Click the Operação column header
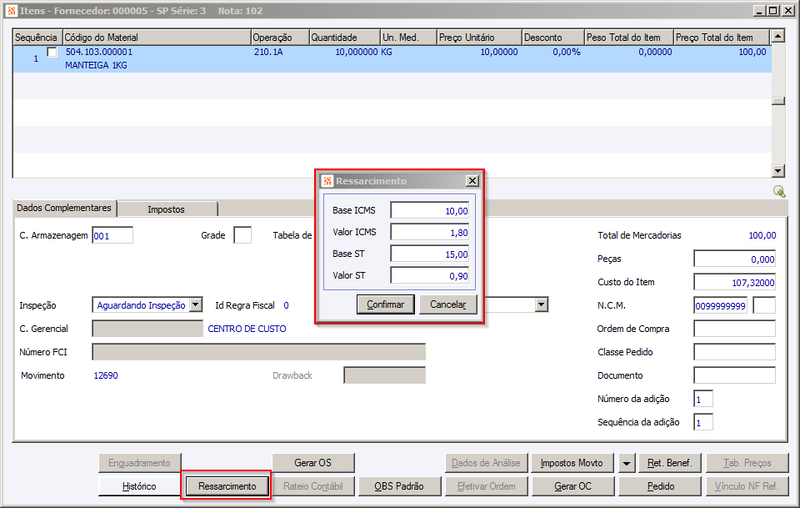The height and width of the screenshot is (508, 800). pyautogui.click(x=280, y=37)
